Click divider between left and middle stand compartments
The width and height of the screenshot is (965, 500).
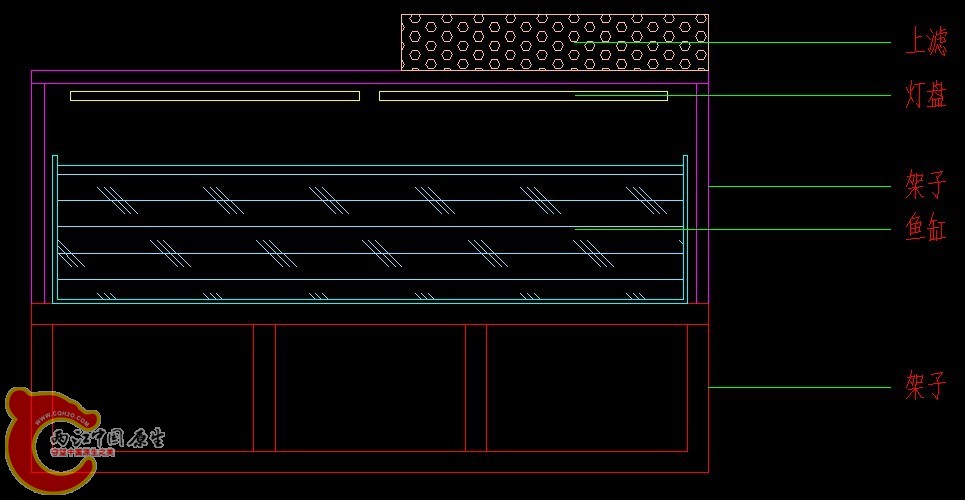coord(264,388)
